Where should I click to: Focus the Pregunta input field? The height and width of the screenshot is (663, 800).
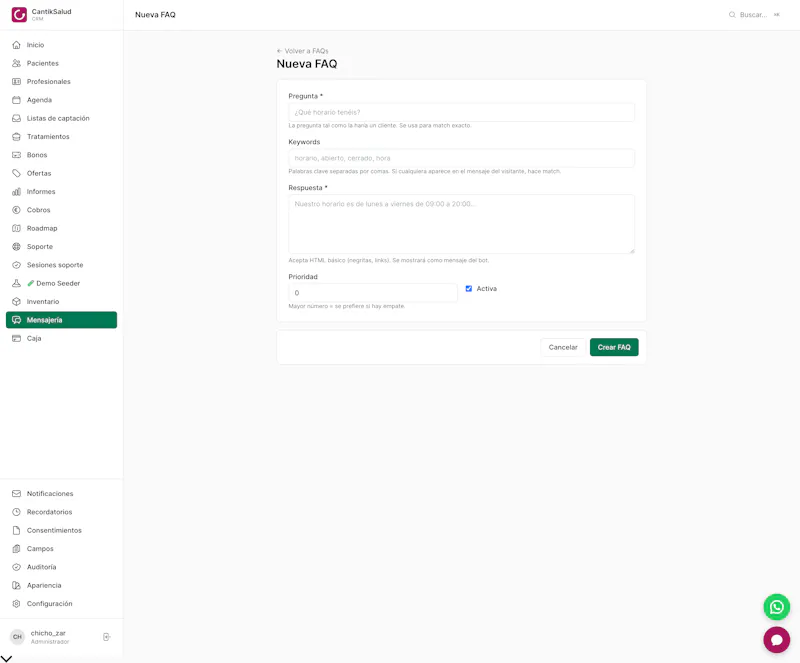pos(461,112)
